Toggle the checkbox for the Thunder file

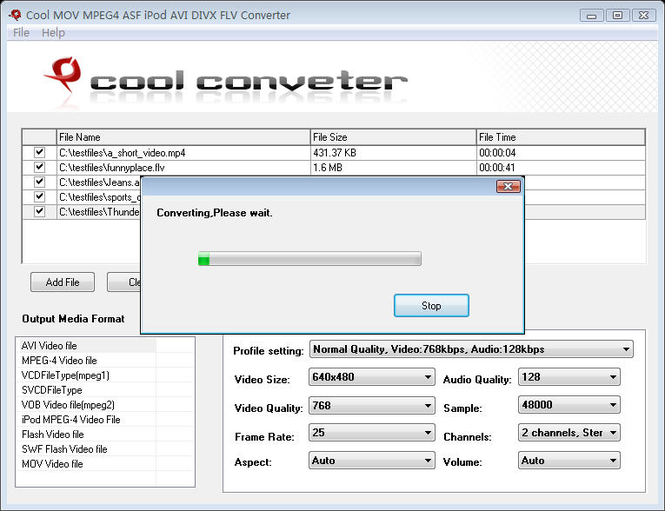click(x=39, y=211)
